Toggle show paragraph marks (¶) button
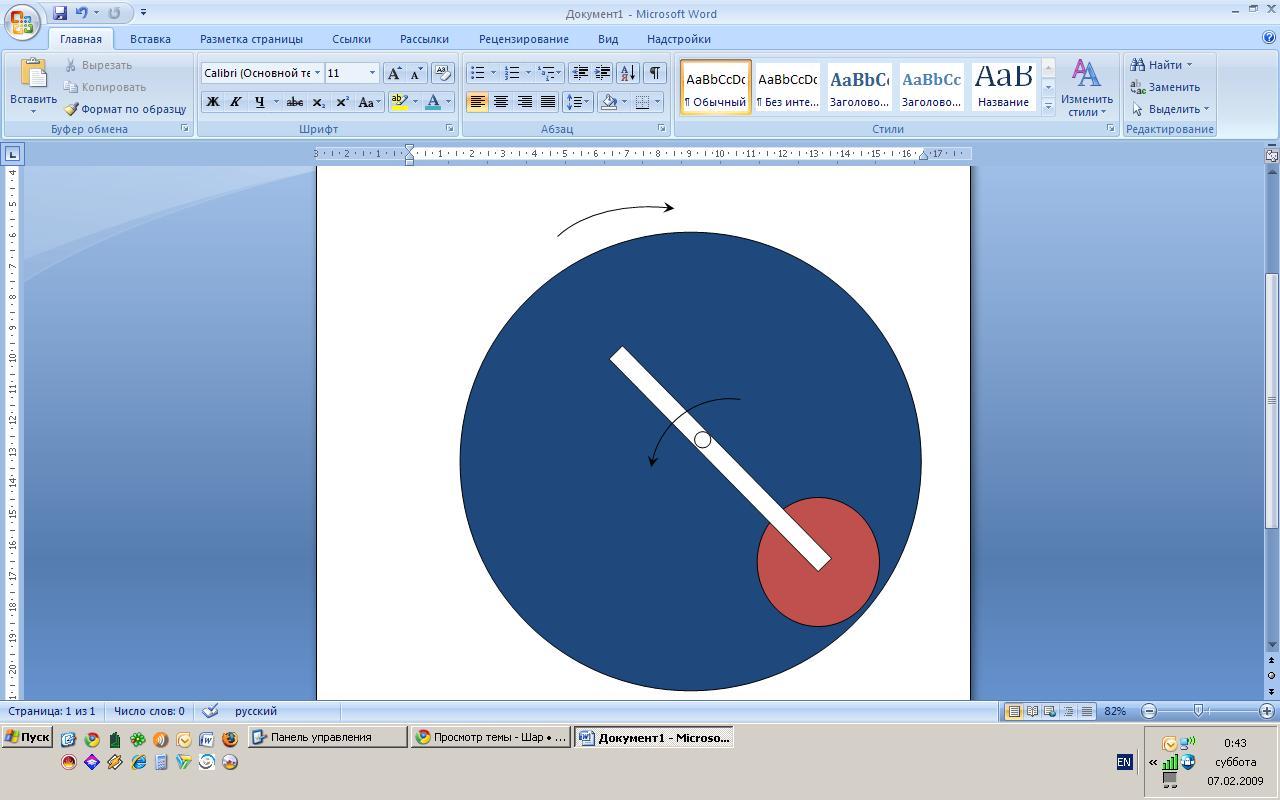The height and width of the screenshot is (800, 1280). (x=654, y=73)
